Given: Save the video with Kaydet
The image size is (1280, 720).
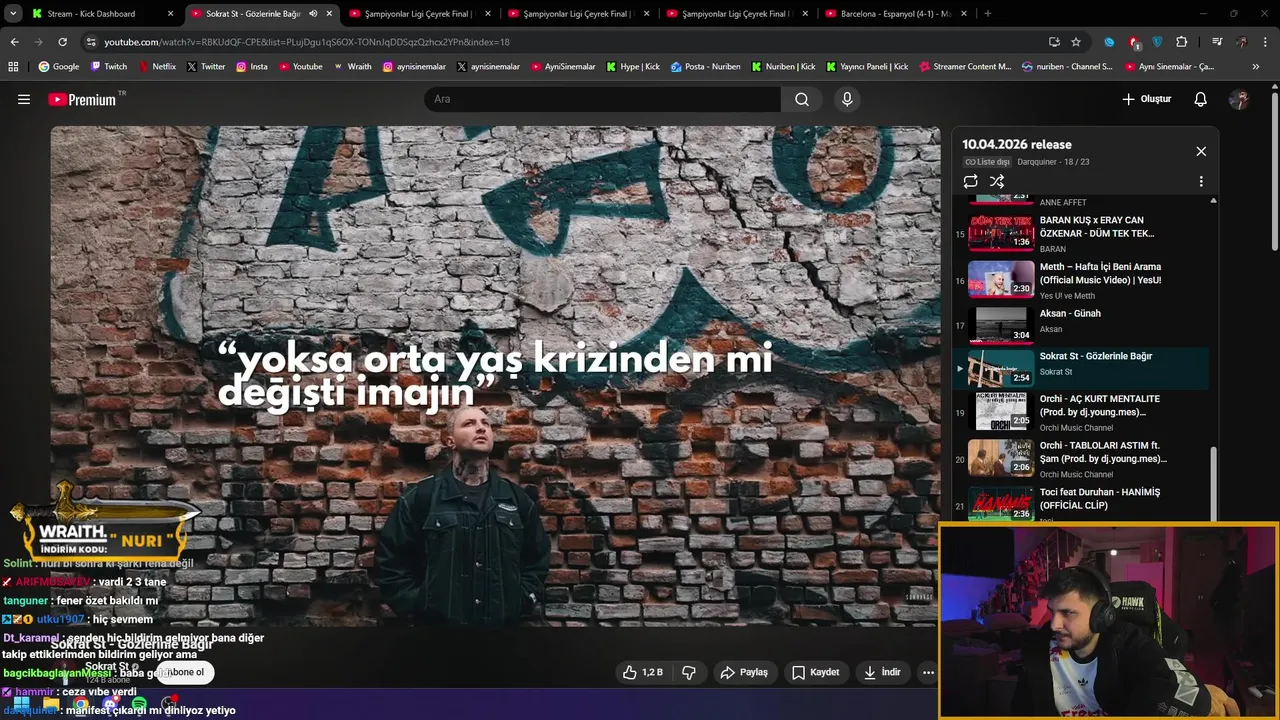Looking at the screenshot, I should click(815, 672).
